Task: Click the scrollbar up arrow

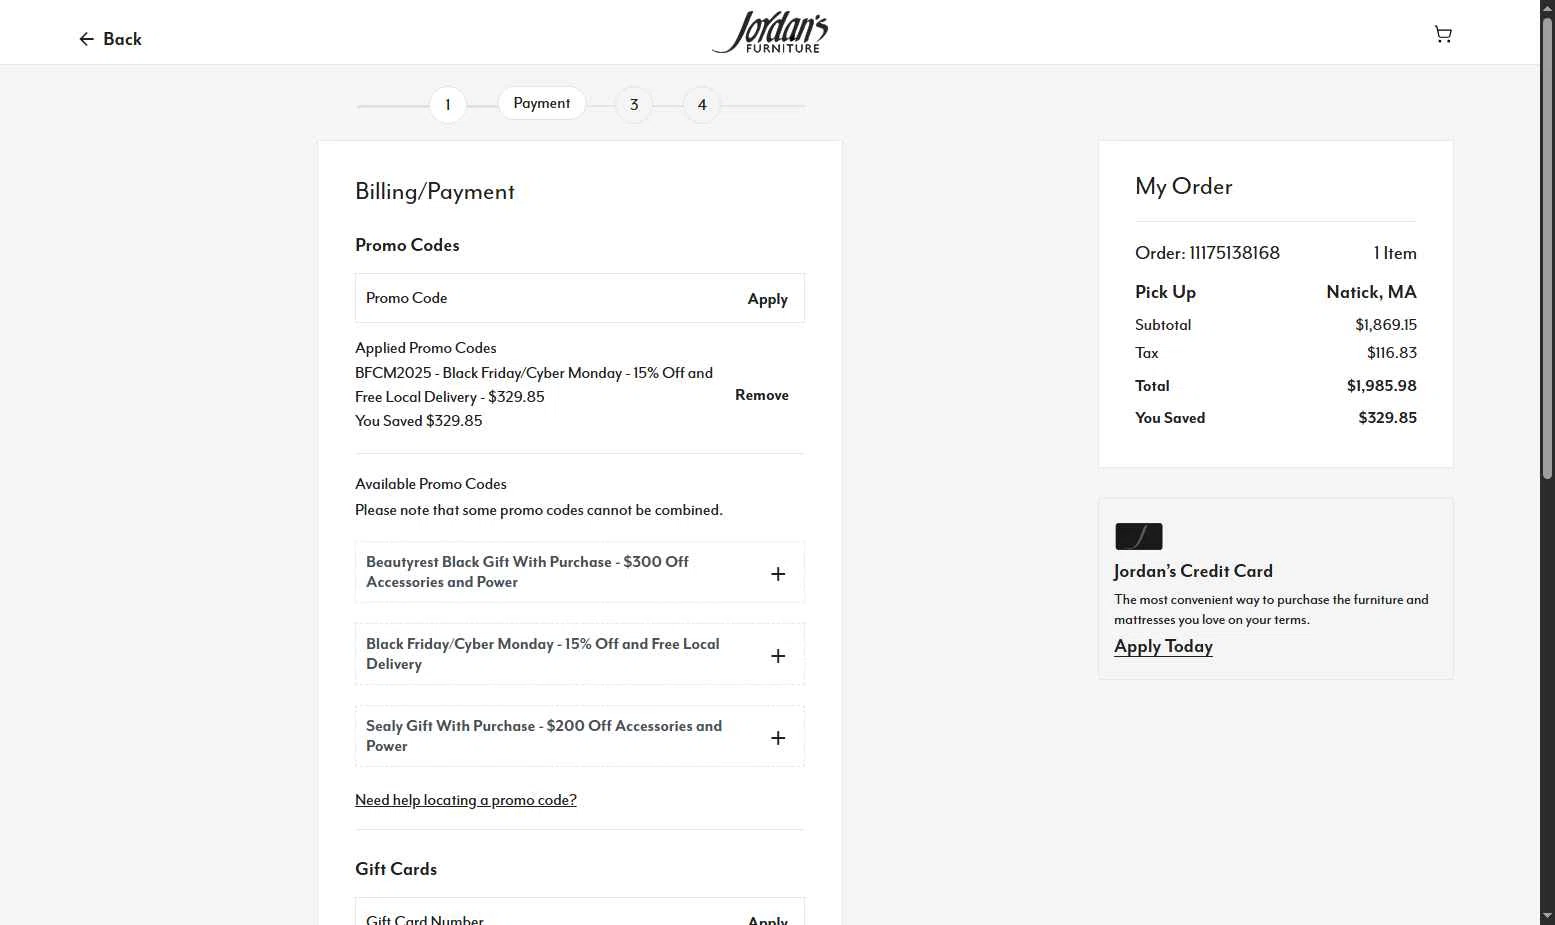Action: click(1547, 8)
